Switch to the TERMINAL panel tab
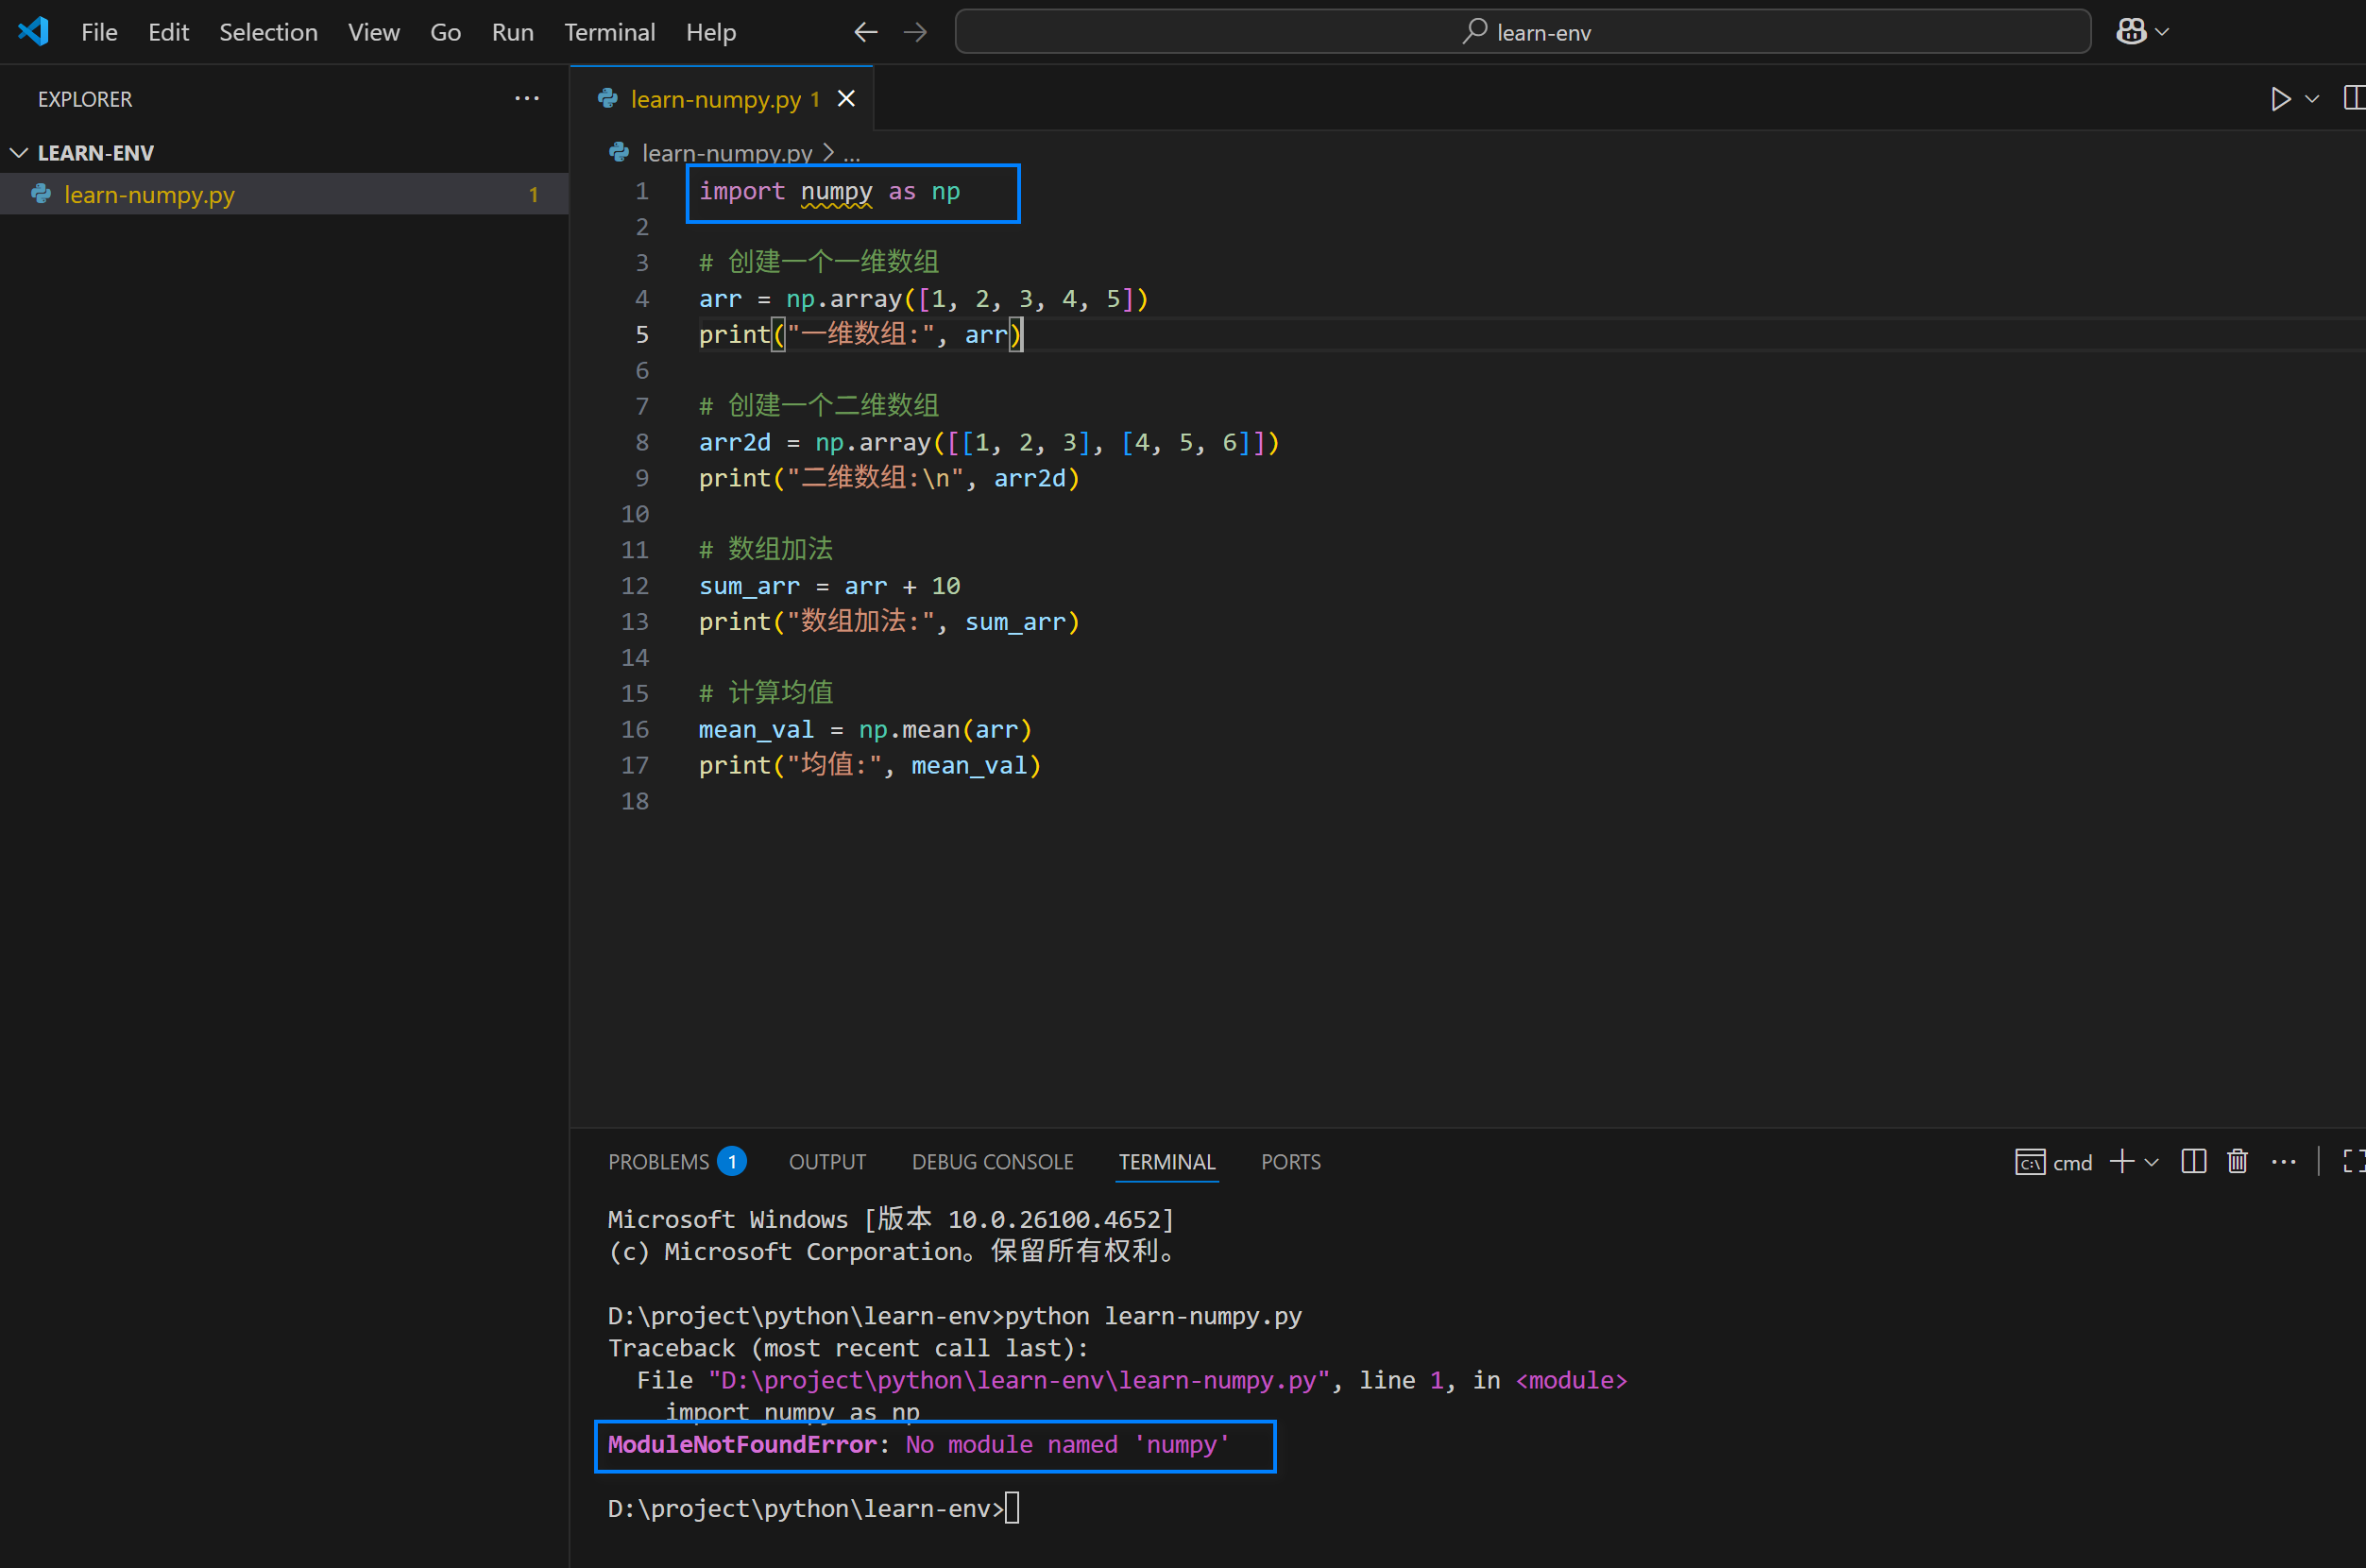Screen dimensions: 2366x1568 coord(1166,1162)
